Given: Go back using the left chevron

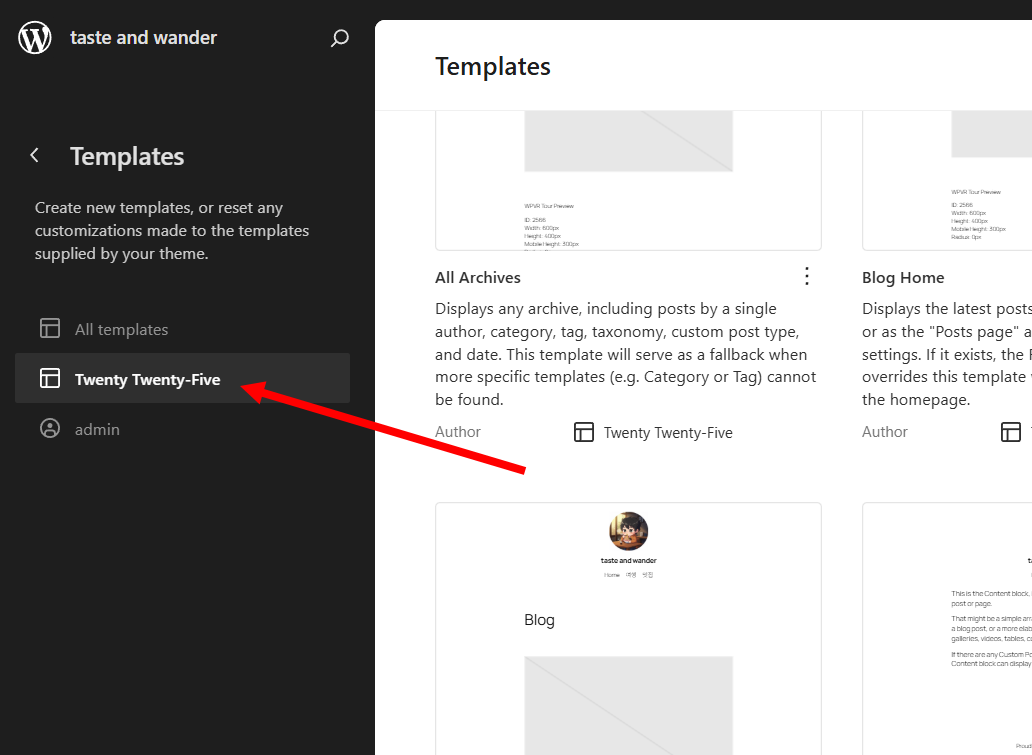Looking at the screenshot, I should 34,155.
